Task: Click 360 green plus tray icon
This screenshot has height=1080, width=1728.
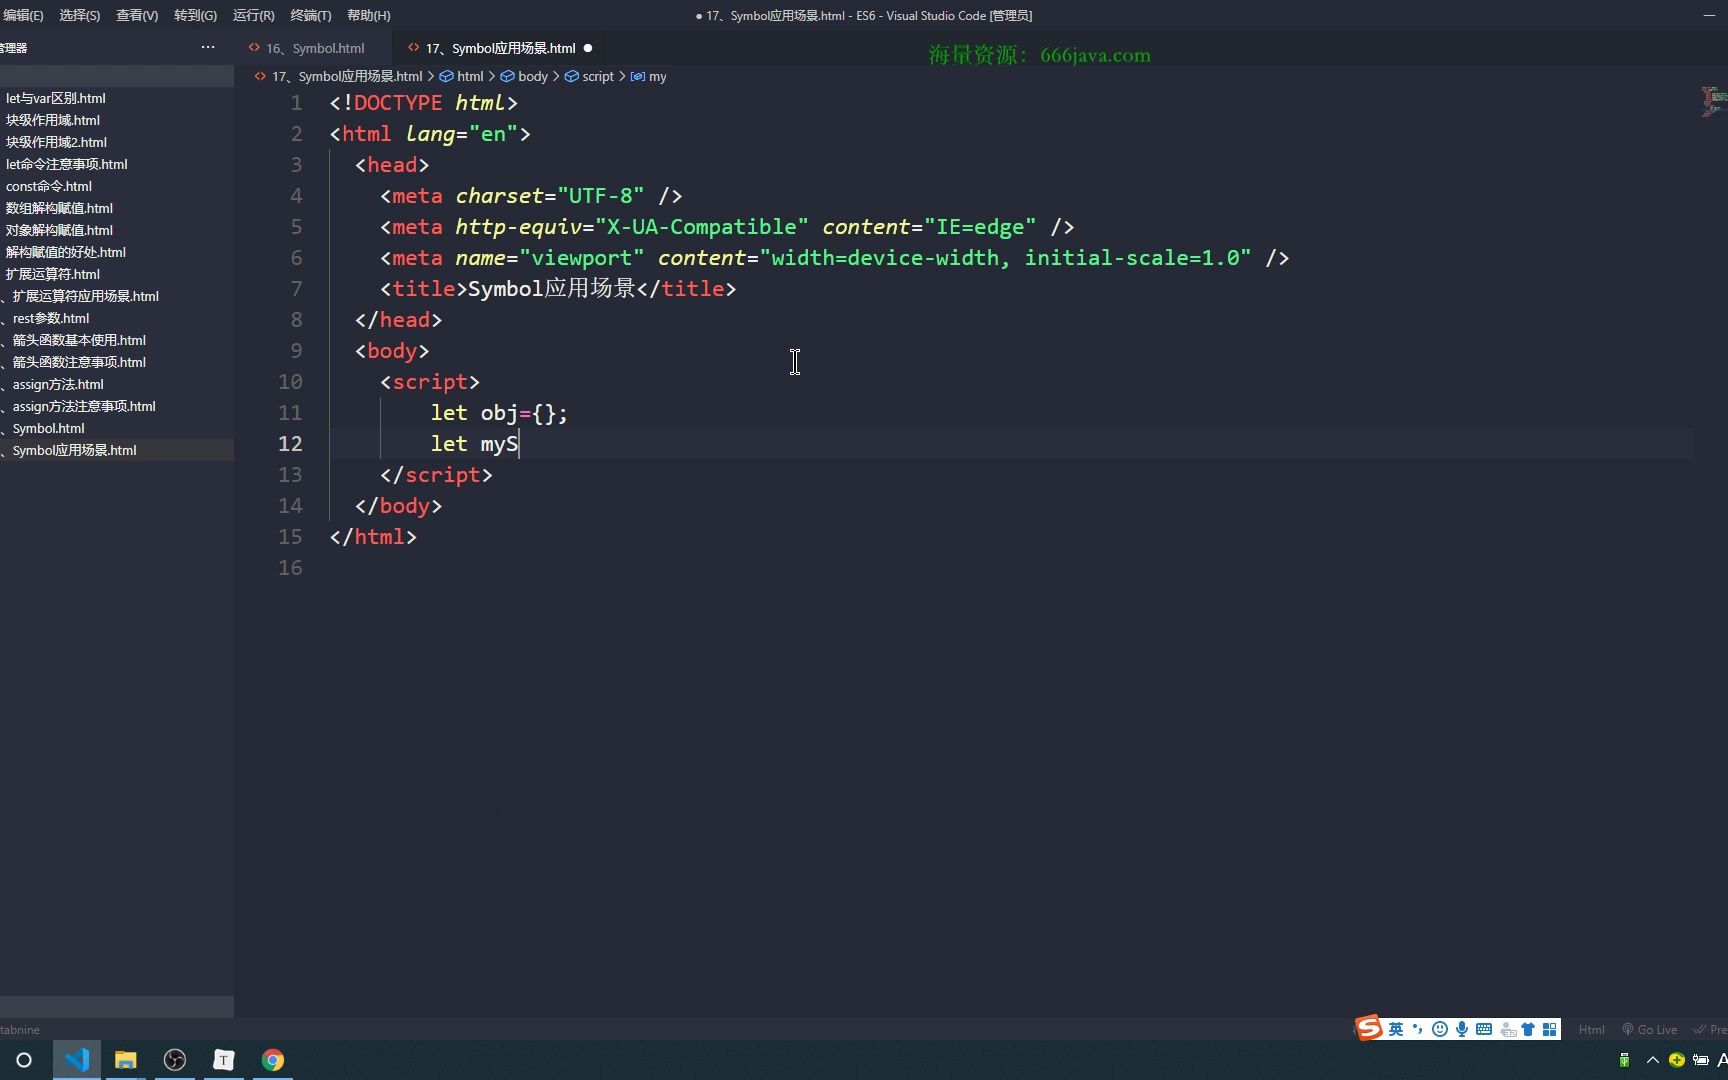Action: pyautogui.click(x=1677, y=1060)
